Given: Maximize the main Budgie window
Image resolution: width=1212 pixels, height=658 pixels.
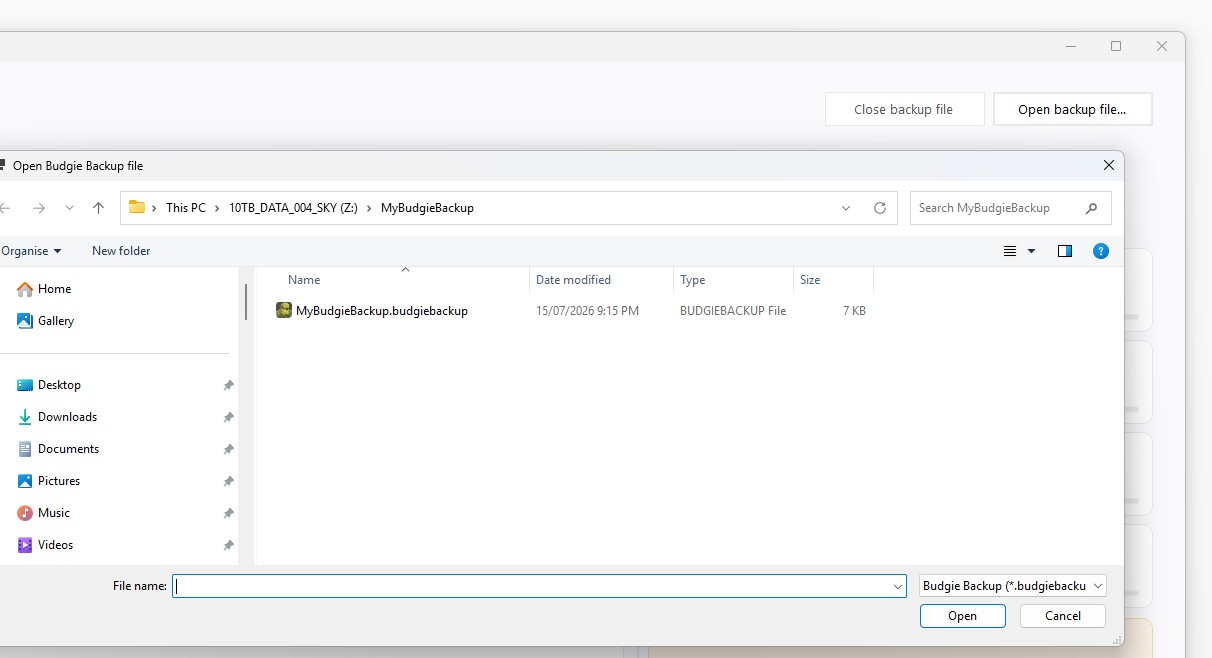Looking at the screenshot, I should click(1116, 46).
